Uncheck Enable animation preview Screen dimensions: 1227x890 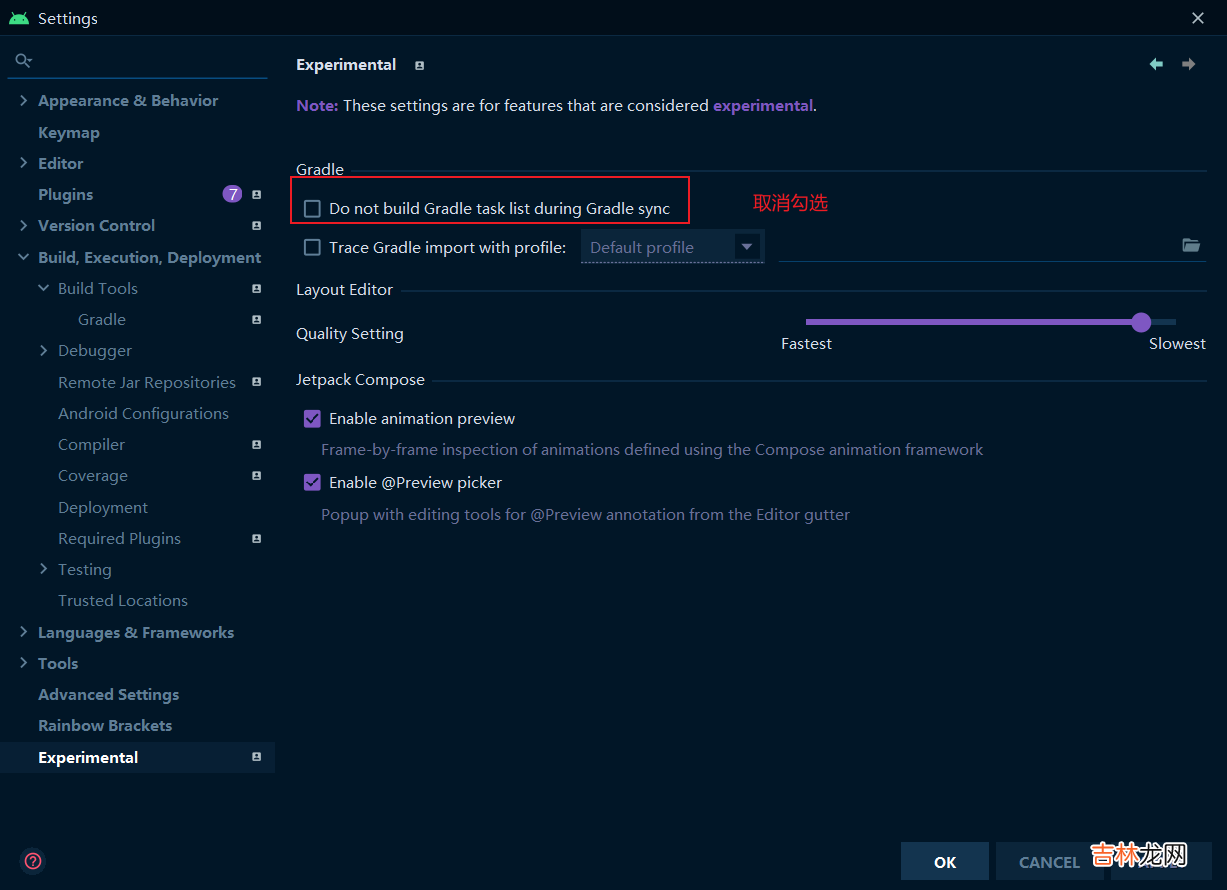coord(312,418)
